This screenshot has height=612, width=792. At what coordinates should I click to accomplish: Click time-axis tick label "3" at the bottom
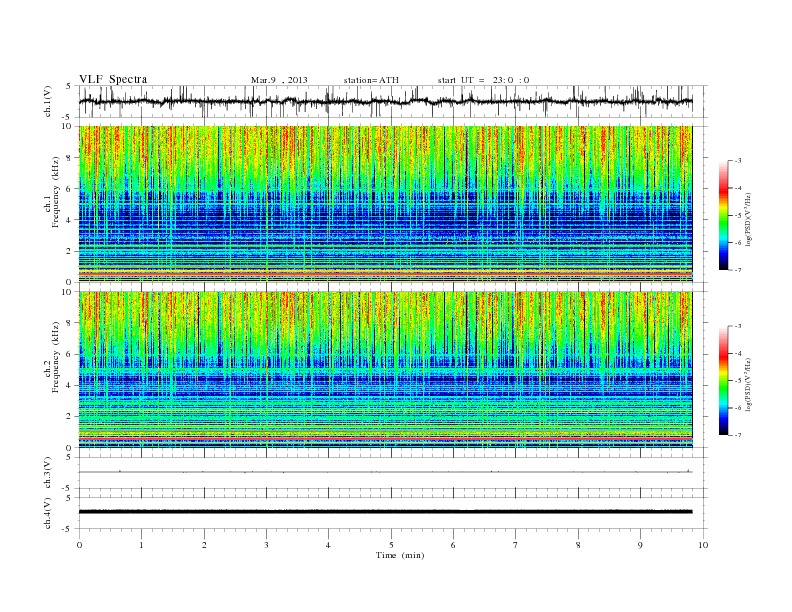266,545
